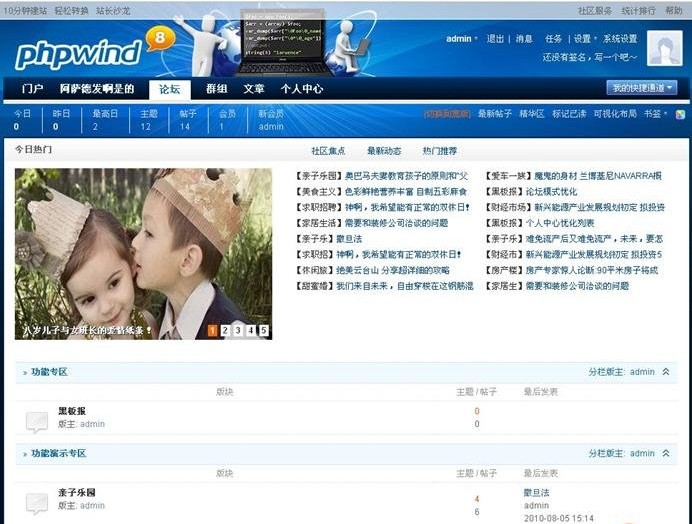This screenshot has height=524, width=692.
Task: Open the 设置 dropdown menu
Action: 585,39
